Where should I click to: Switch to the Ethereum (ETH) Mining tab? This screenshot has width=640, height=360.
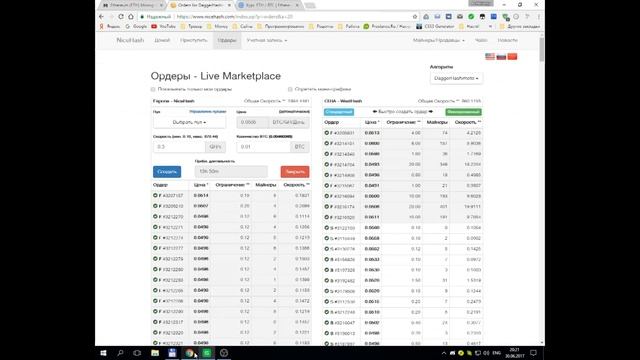point(131,5)
